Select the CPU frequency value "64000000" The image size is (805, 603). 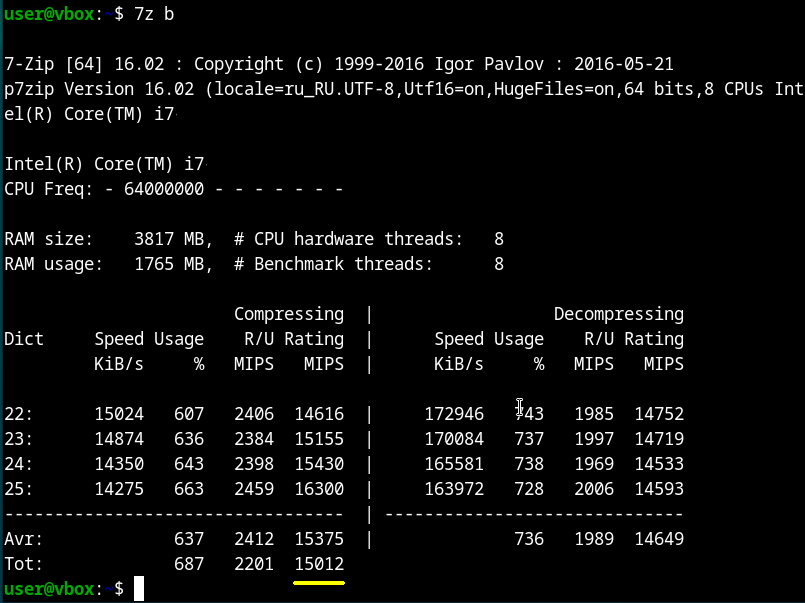pos(164,189)
